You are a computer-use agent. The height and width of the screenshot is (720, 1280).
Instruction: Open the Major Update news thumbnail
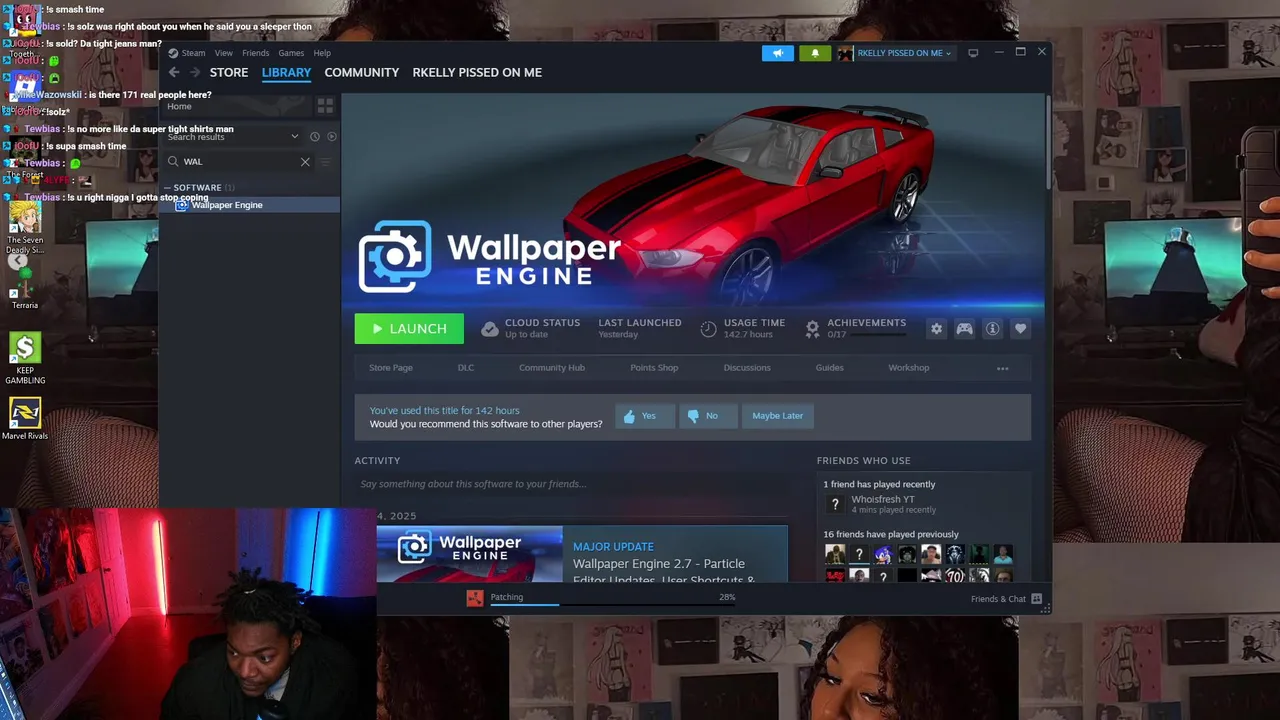(470, 554)
